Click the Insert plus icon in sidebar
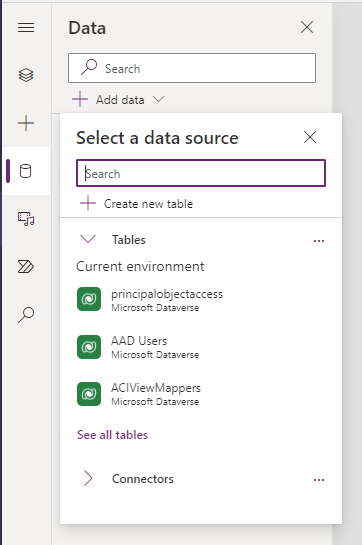The width and height of the screenshot is (362, 545). pyautogui.click(x=26, y=123)
